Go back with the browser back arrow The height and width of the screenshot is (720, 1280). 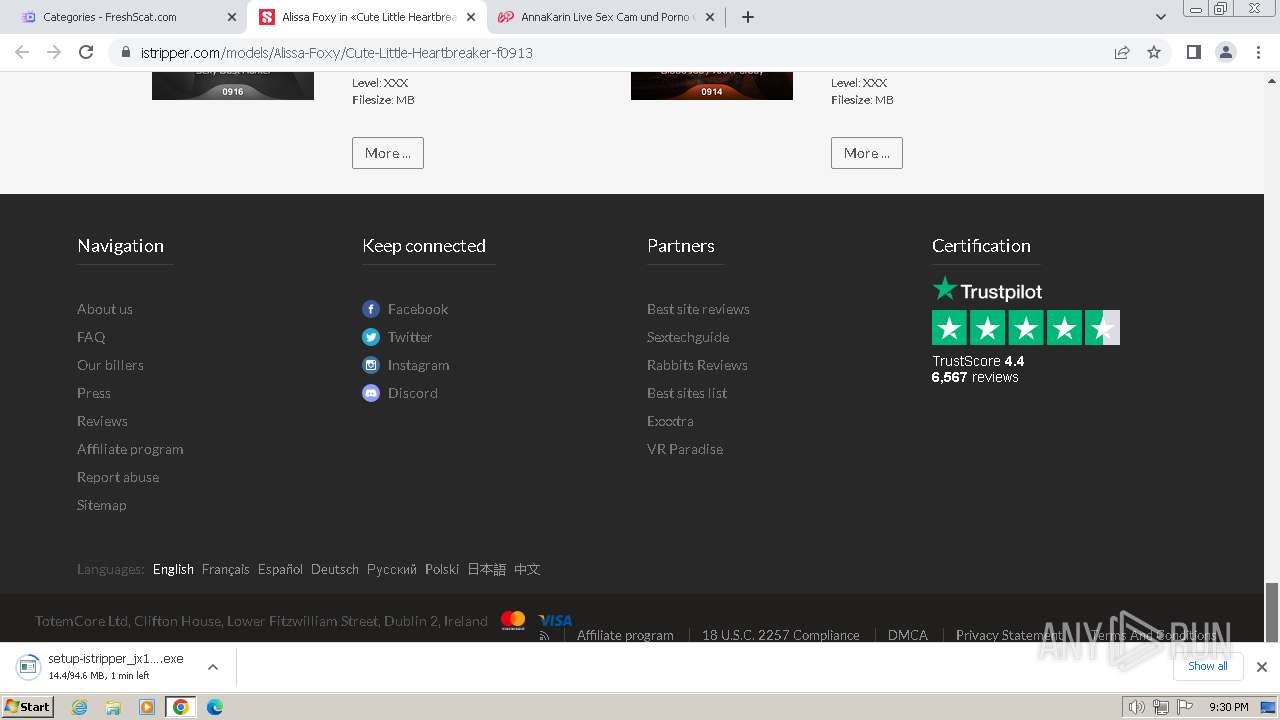point(22,52)
